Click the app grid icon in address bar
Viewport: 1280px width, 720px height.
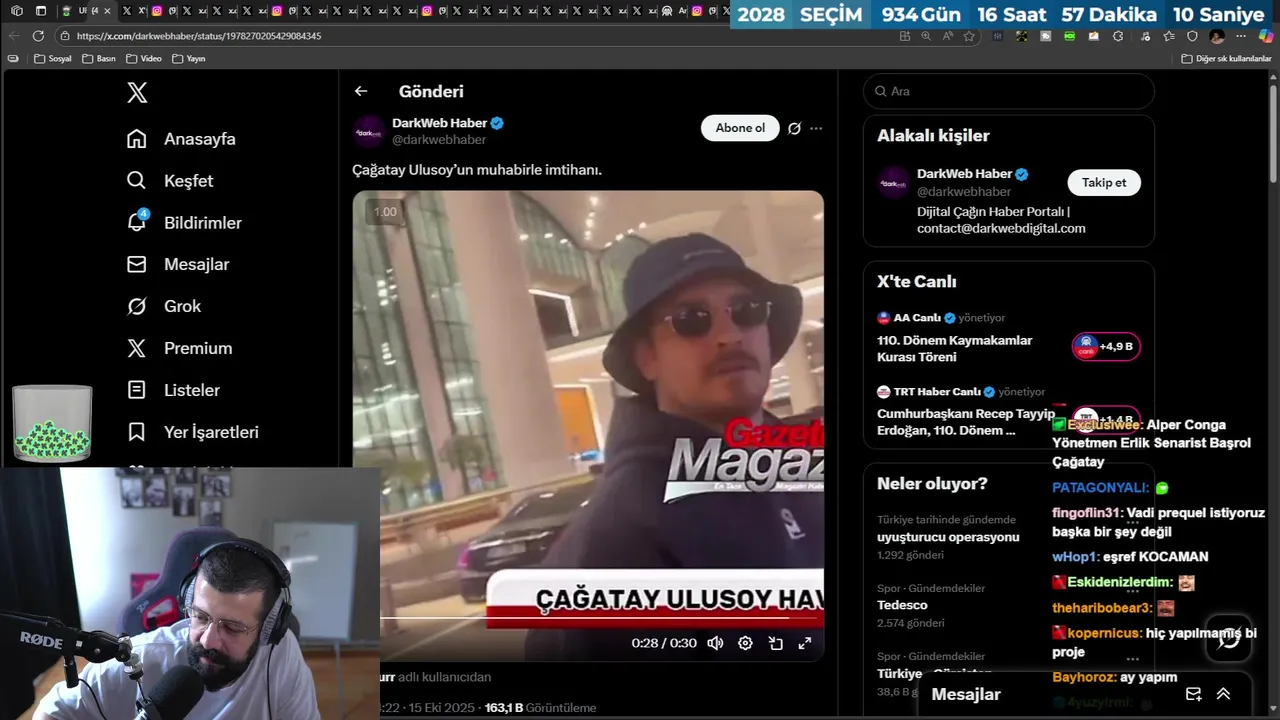click(x=905, y=36)
